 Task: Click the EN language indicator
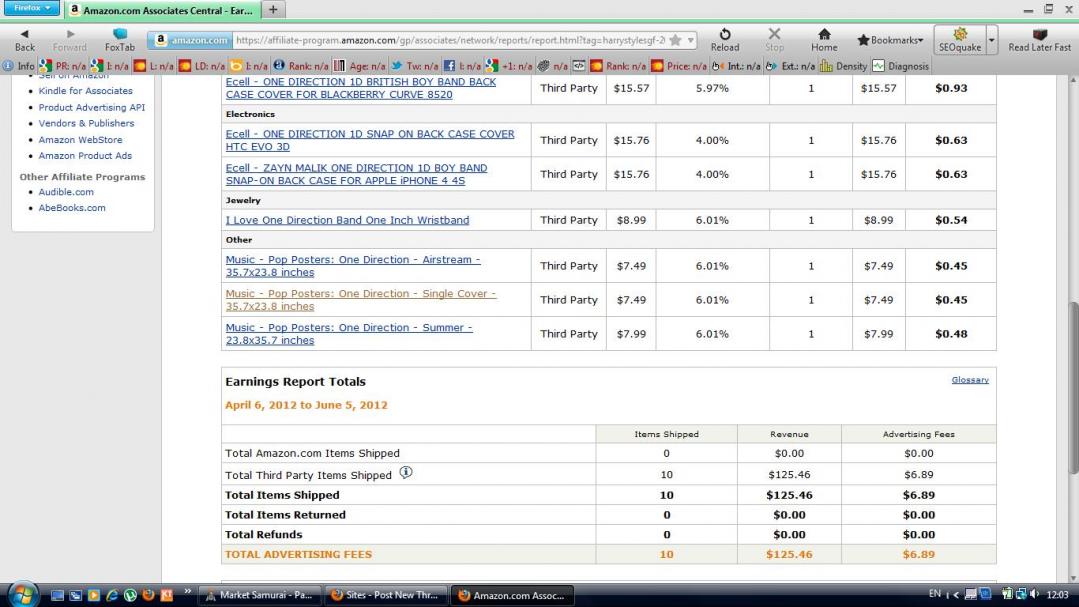(x=934, y=594)
